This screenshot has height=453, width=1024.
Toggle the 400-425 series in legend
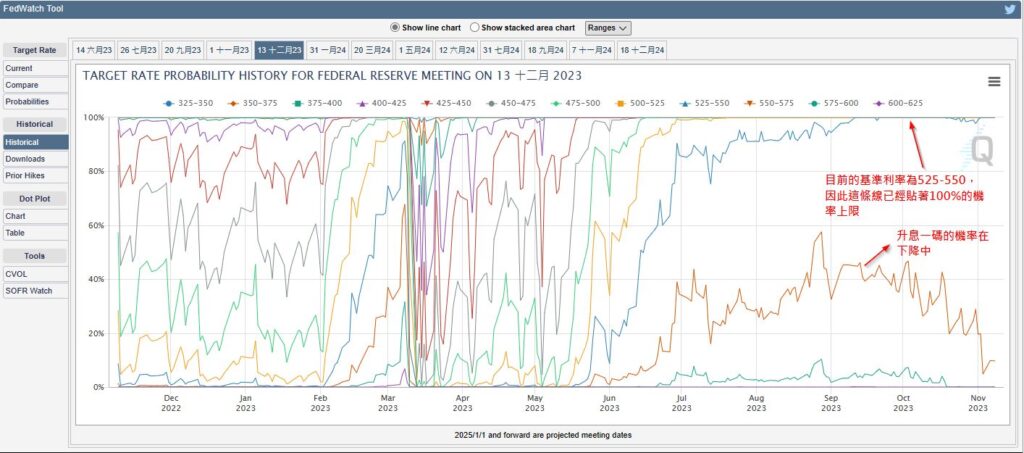point(380,103)
